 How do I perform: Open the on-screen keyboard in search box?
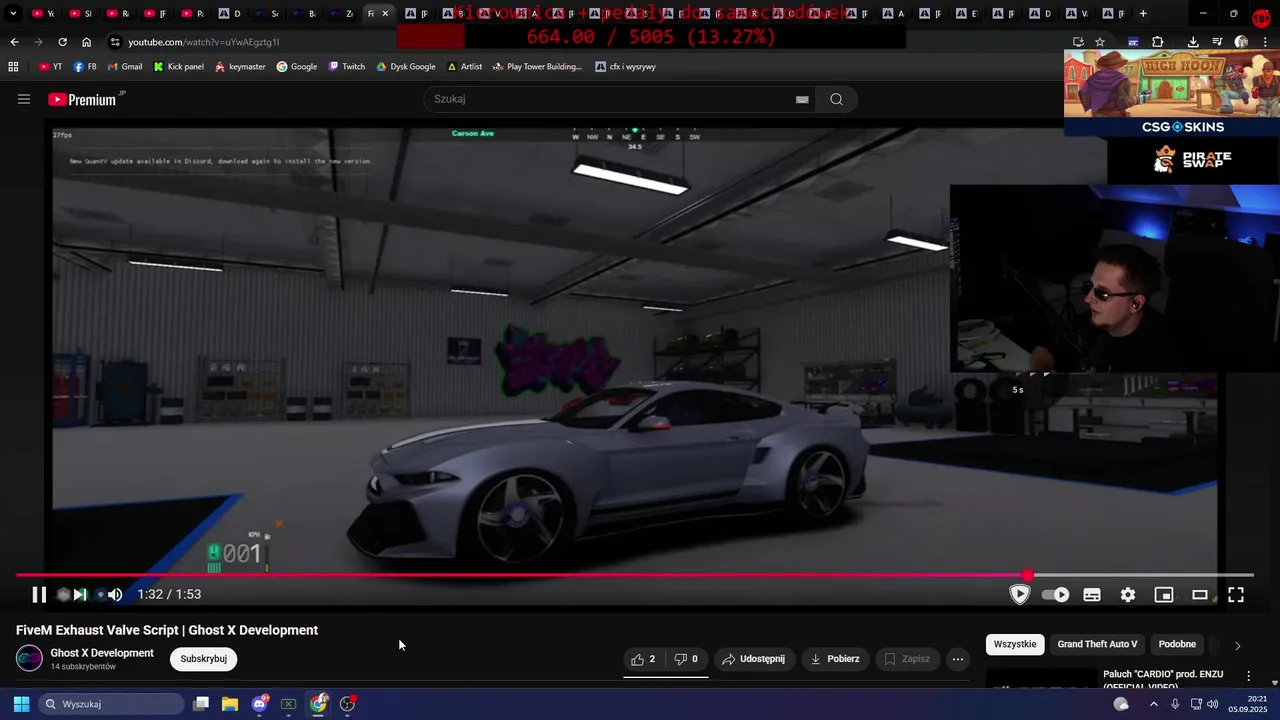point(802,99)
